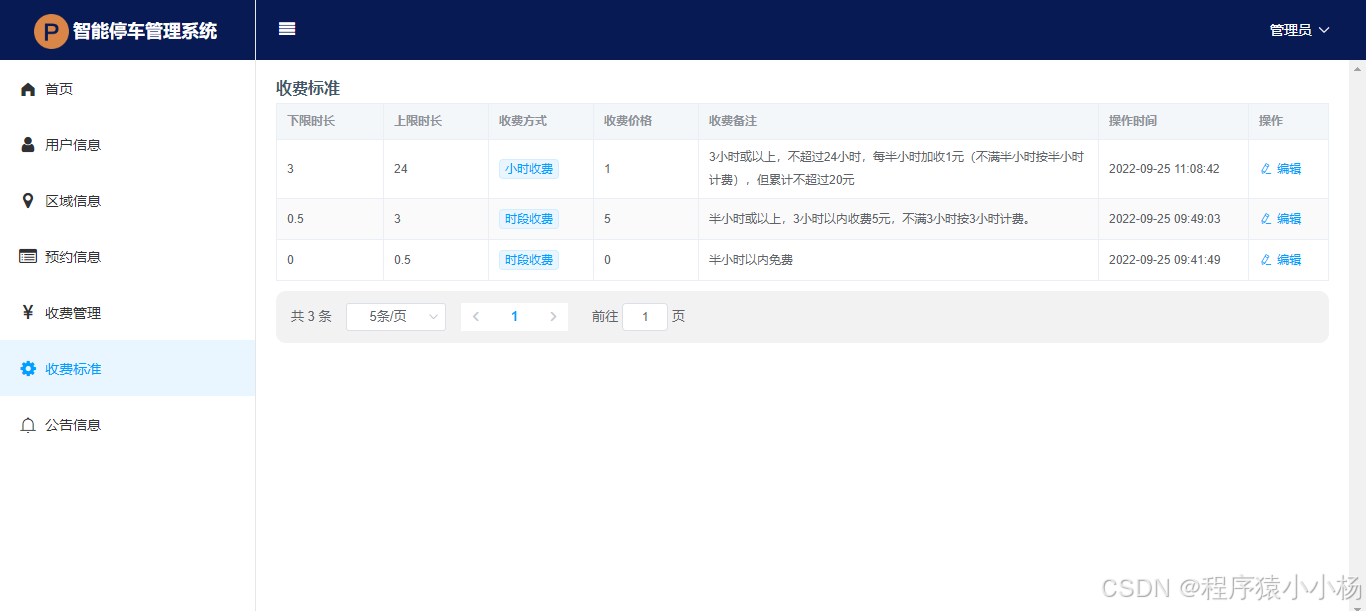Click the remark starting with 3小时或以上
1366x611 pixels.
[896, 169]
